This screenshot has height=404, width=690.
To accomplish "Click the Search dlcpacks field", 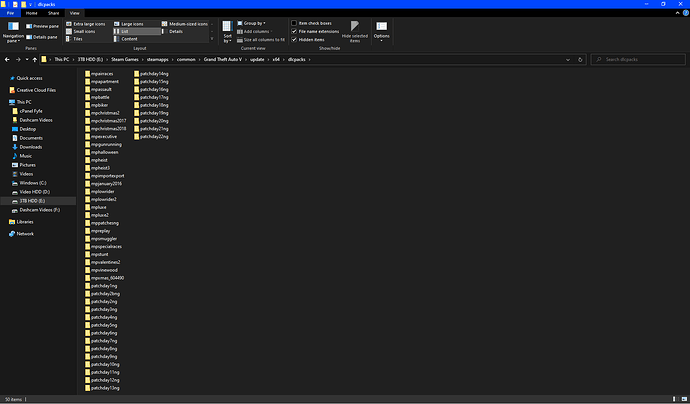I will (x=640, y=60).
